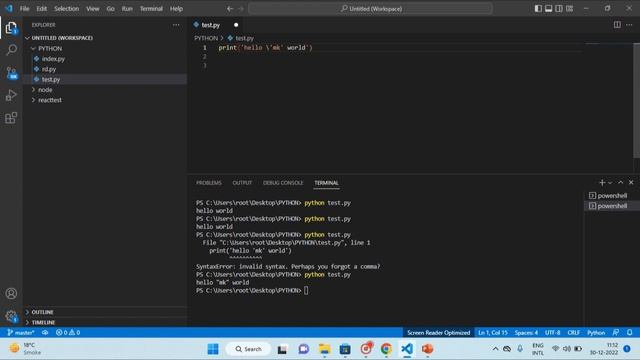Switch to the PROBLEMS tab
Image resolution: width=640 pixels, height=360 pixels.
coord(209,183)
